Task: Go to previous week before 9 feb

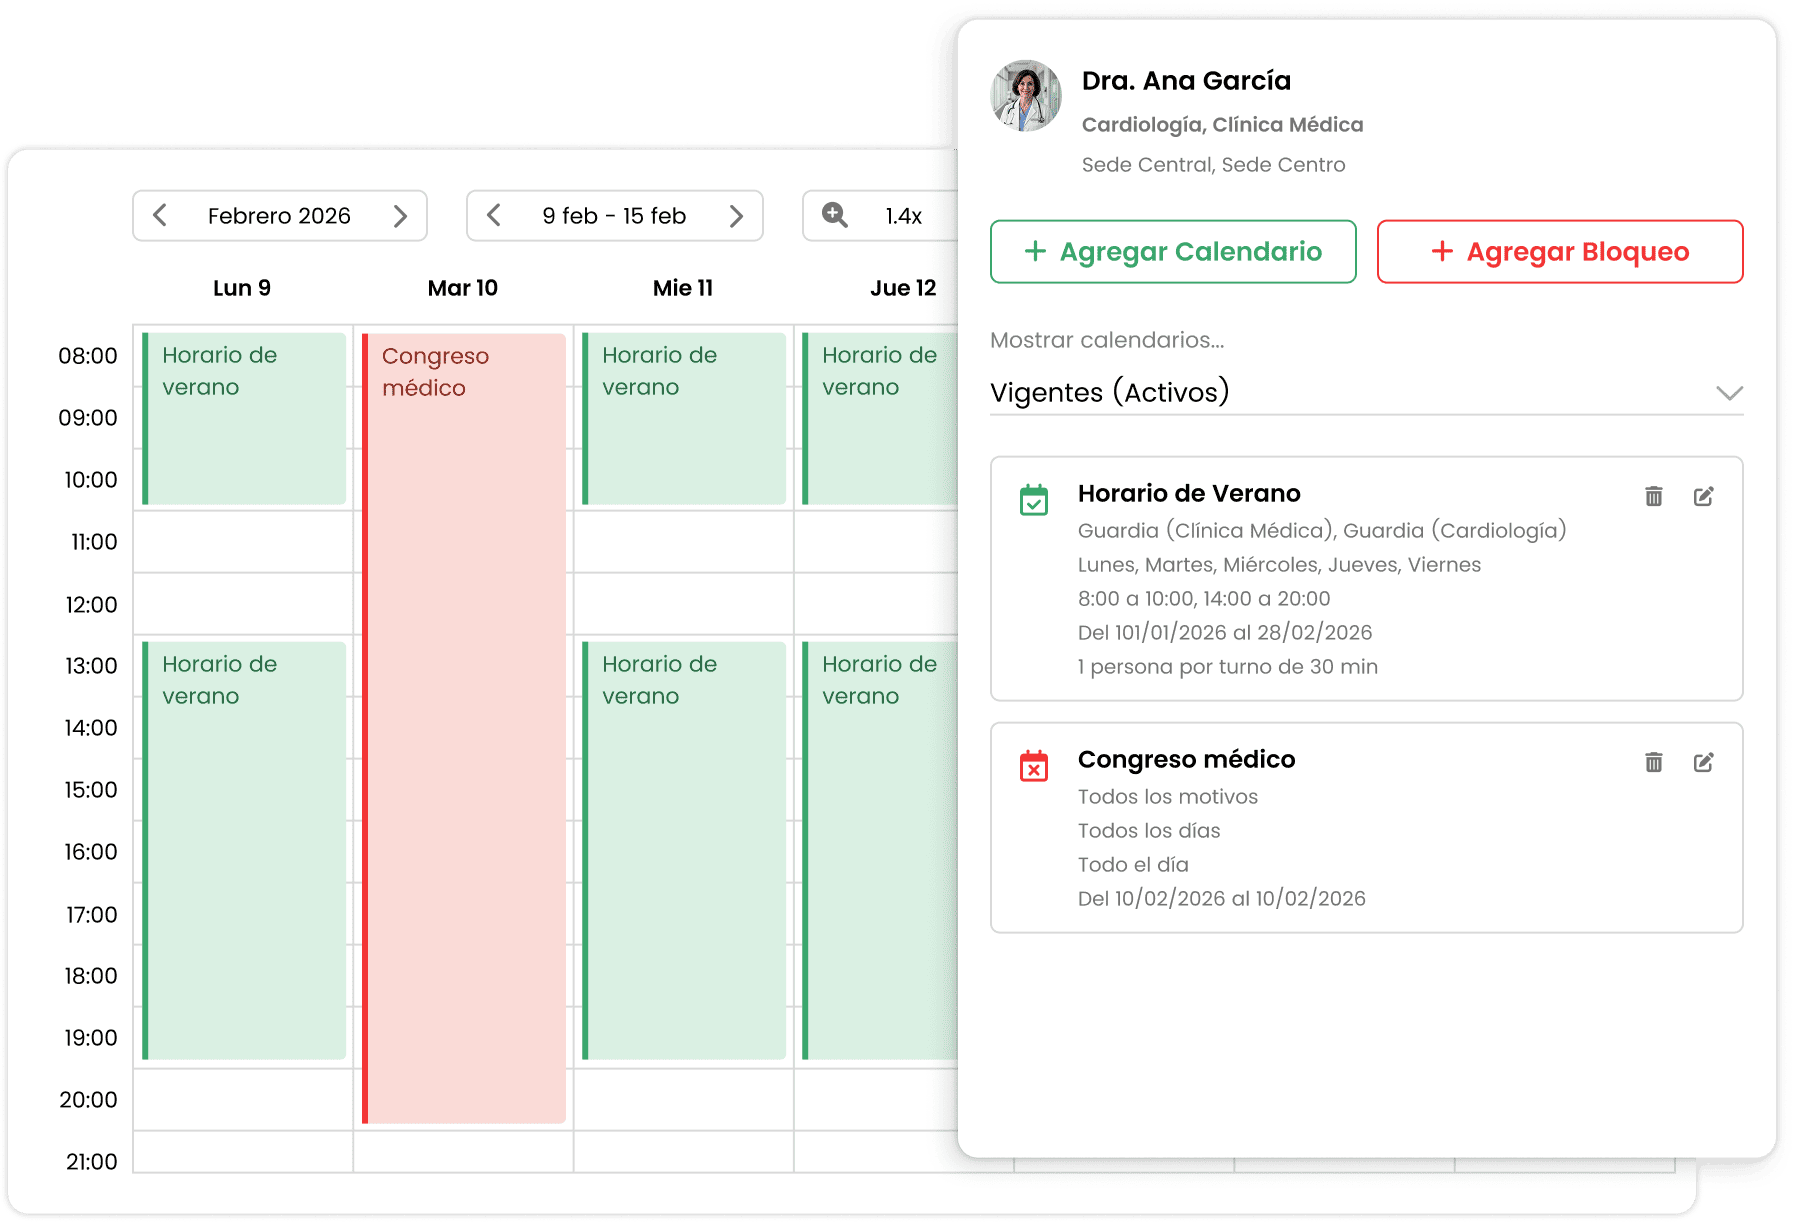Action: pyautogui.click(x=494, y=216)
